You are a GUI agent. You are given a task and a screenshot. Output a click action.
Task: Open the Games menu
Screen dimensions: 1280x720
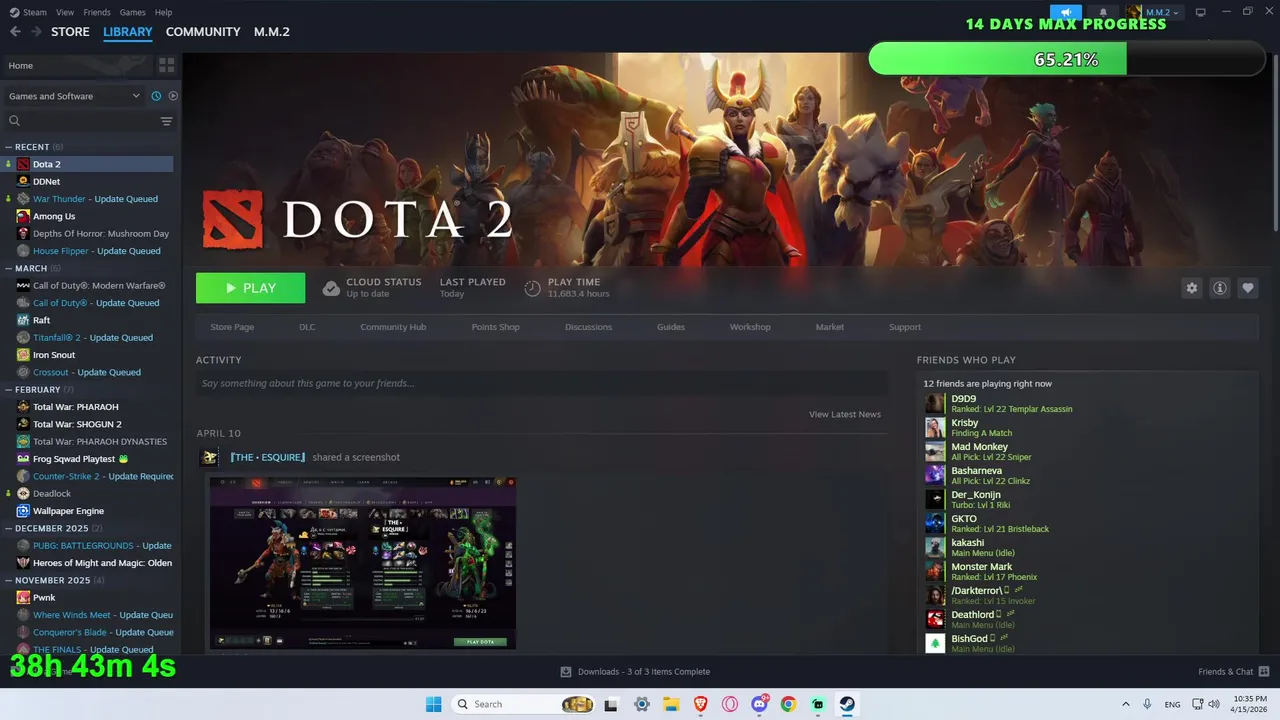[132, 12]
